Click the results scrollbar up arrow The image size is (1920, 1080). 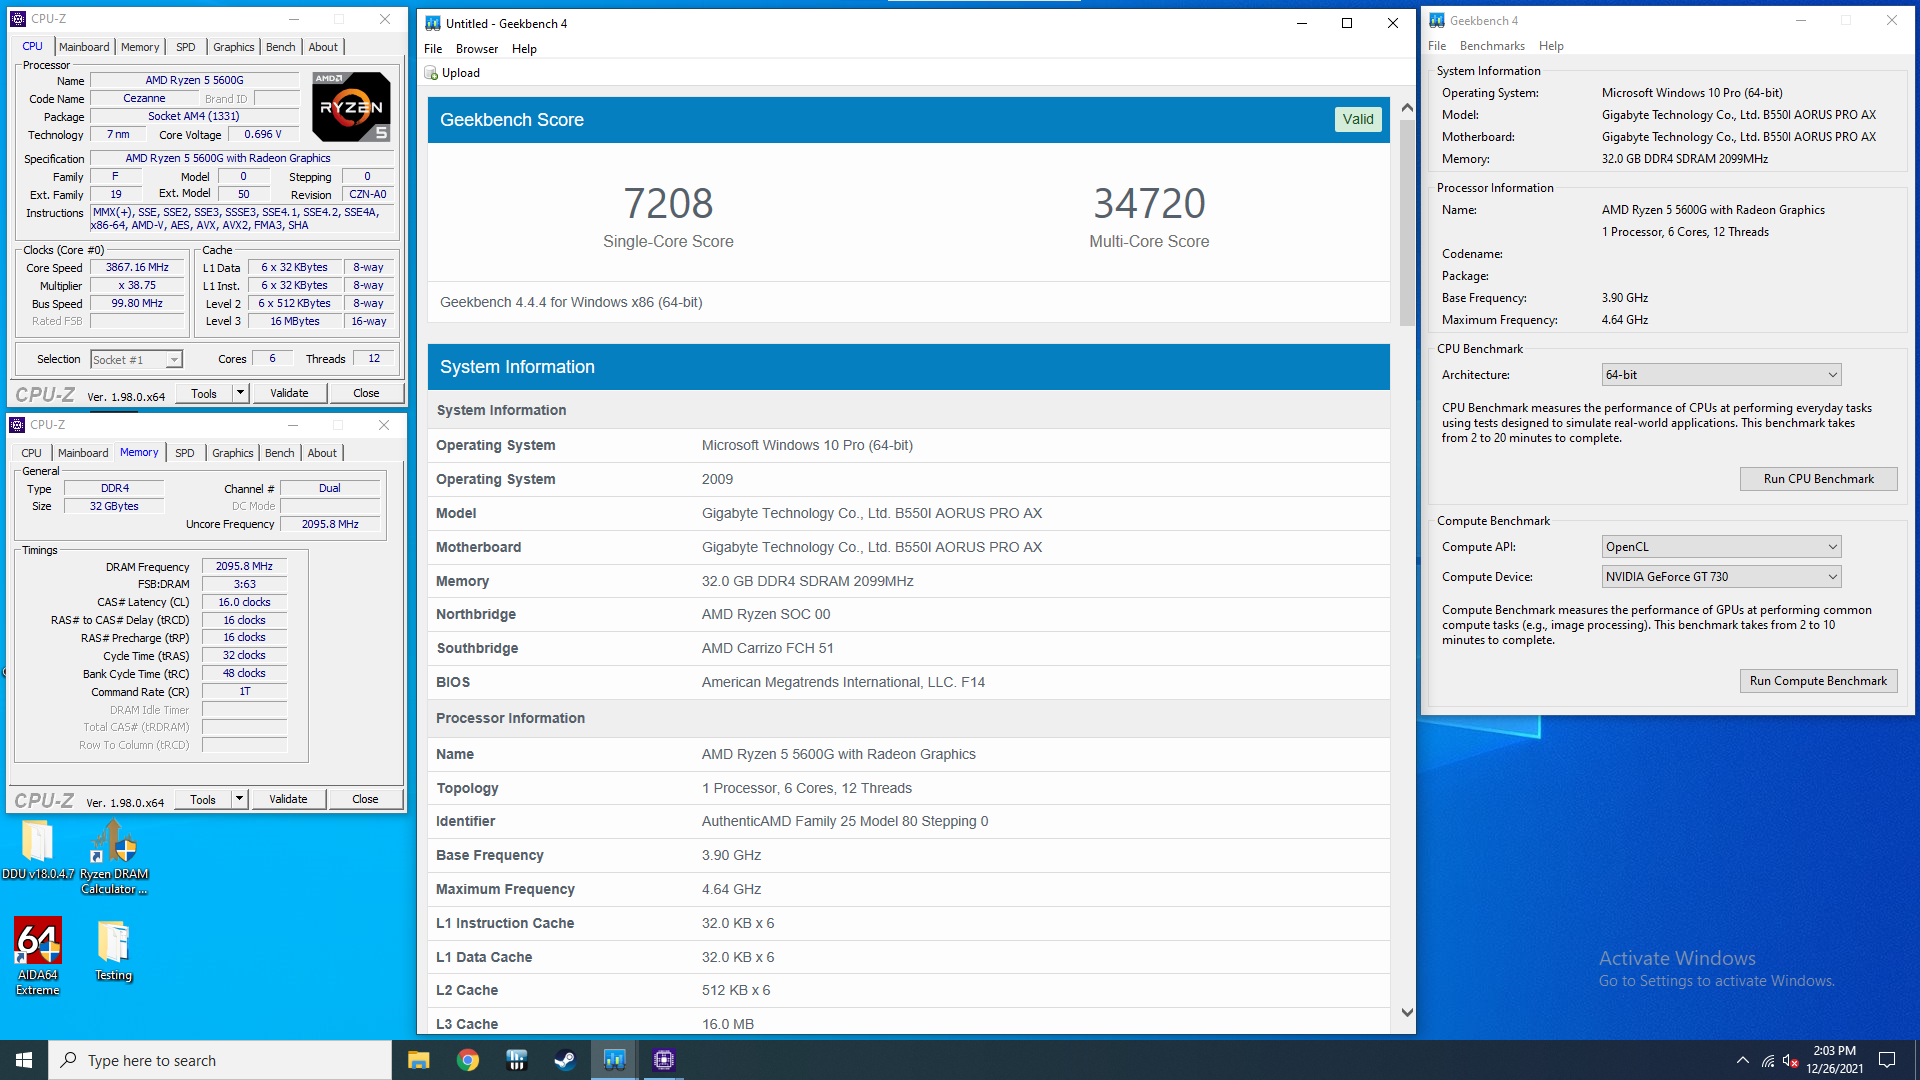[1407, 107]
